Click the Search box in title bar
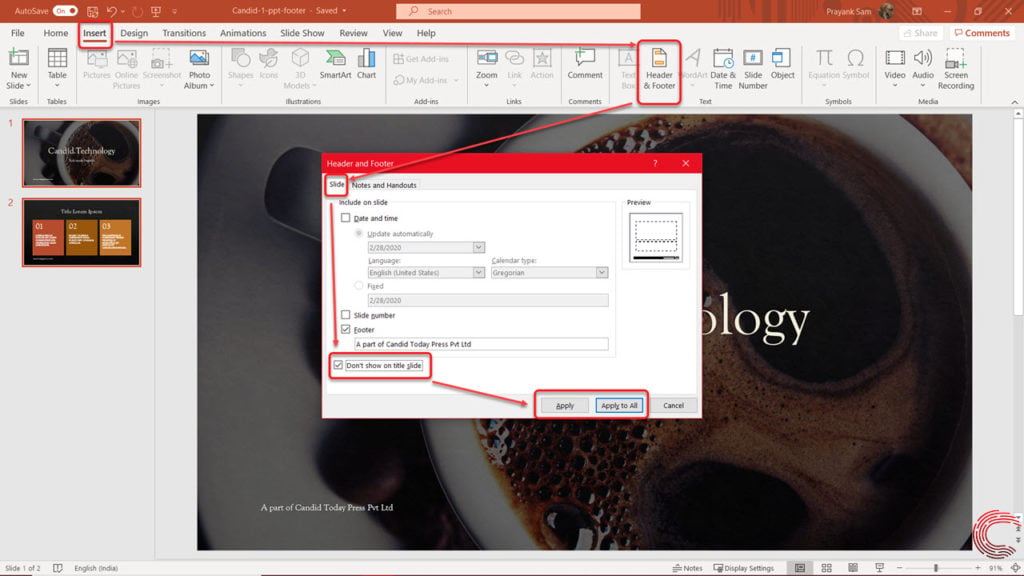The image size is (1024, 576). click(x=518, y=11)
